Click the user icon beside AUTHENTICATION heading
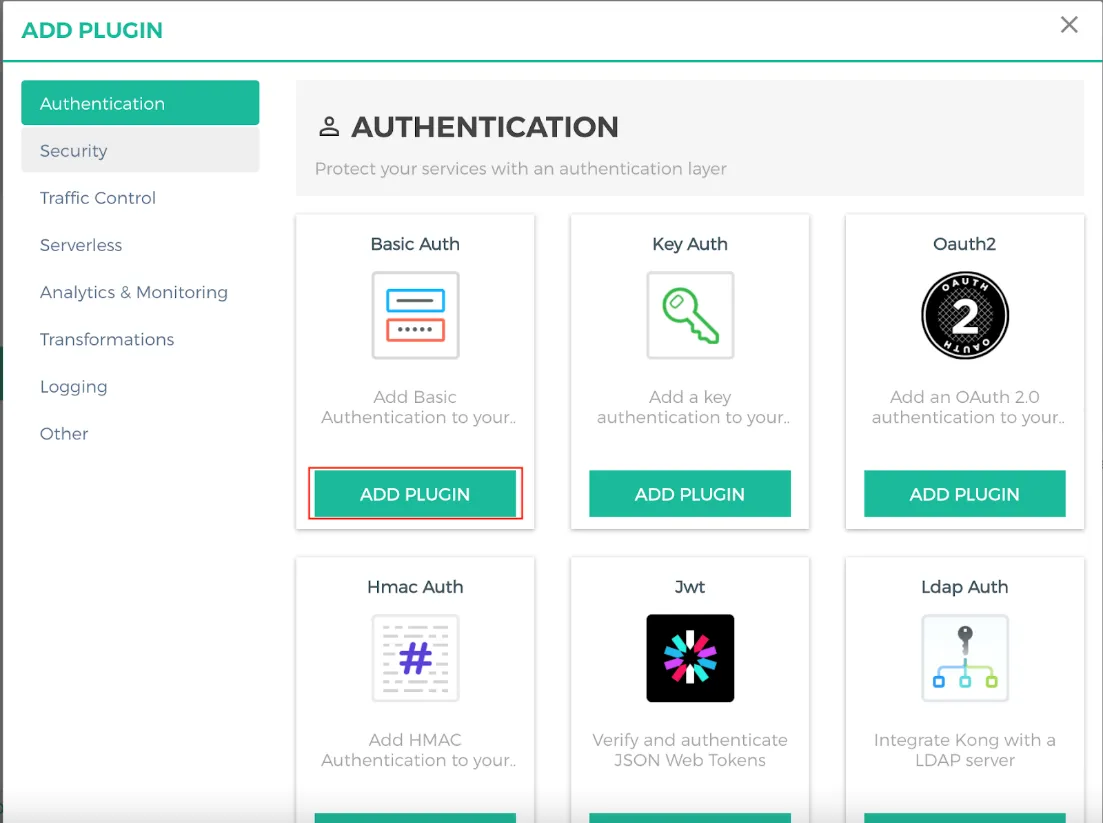Screen dimensions: 1103x823 point(329,127)
